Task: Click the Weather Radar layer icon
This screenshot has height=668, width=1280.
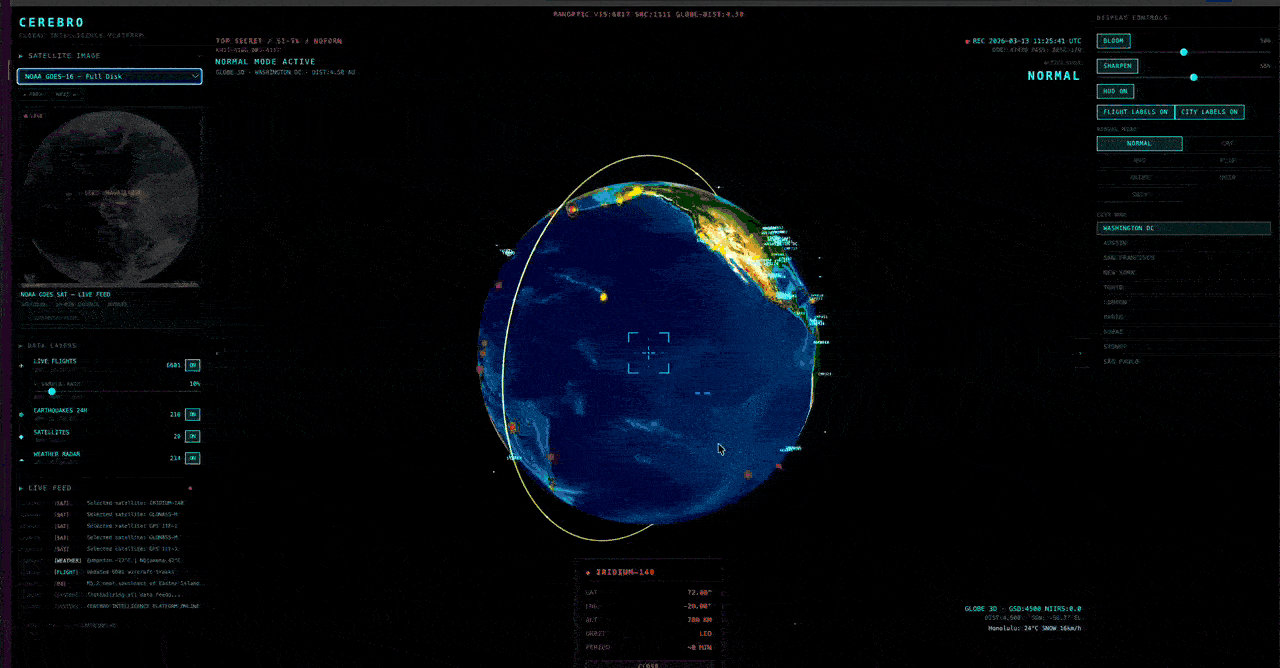Action: coord(21,458)
